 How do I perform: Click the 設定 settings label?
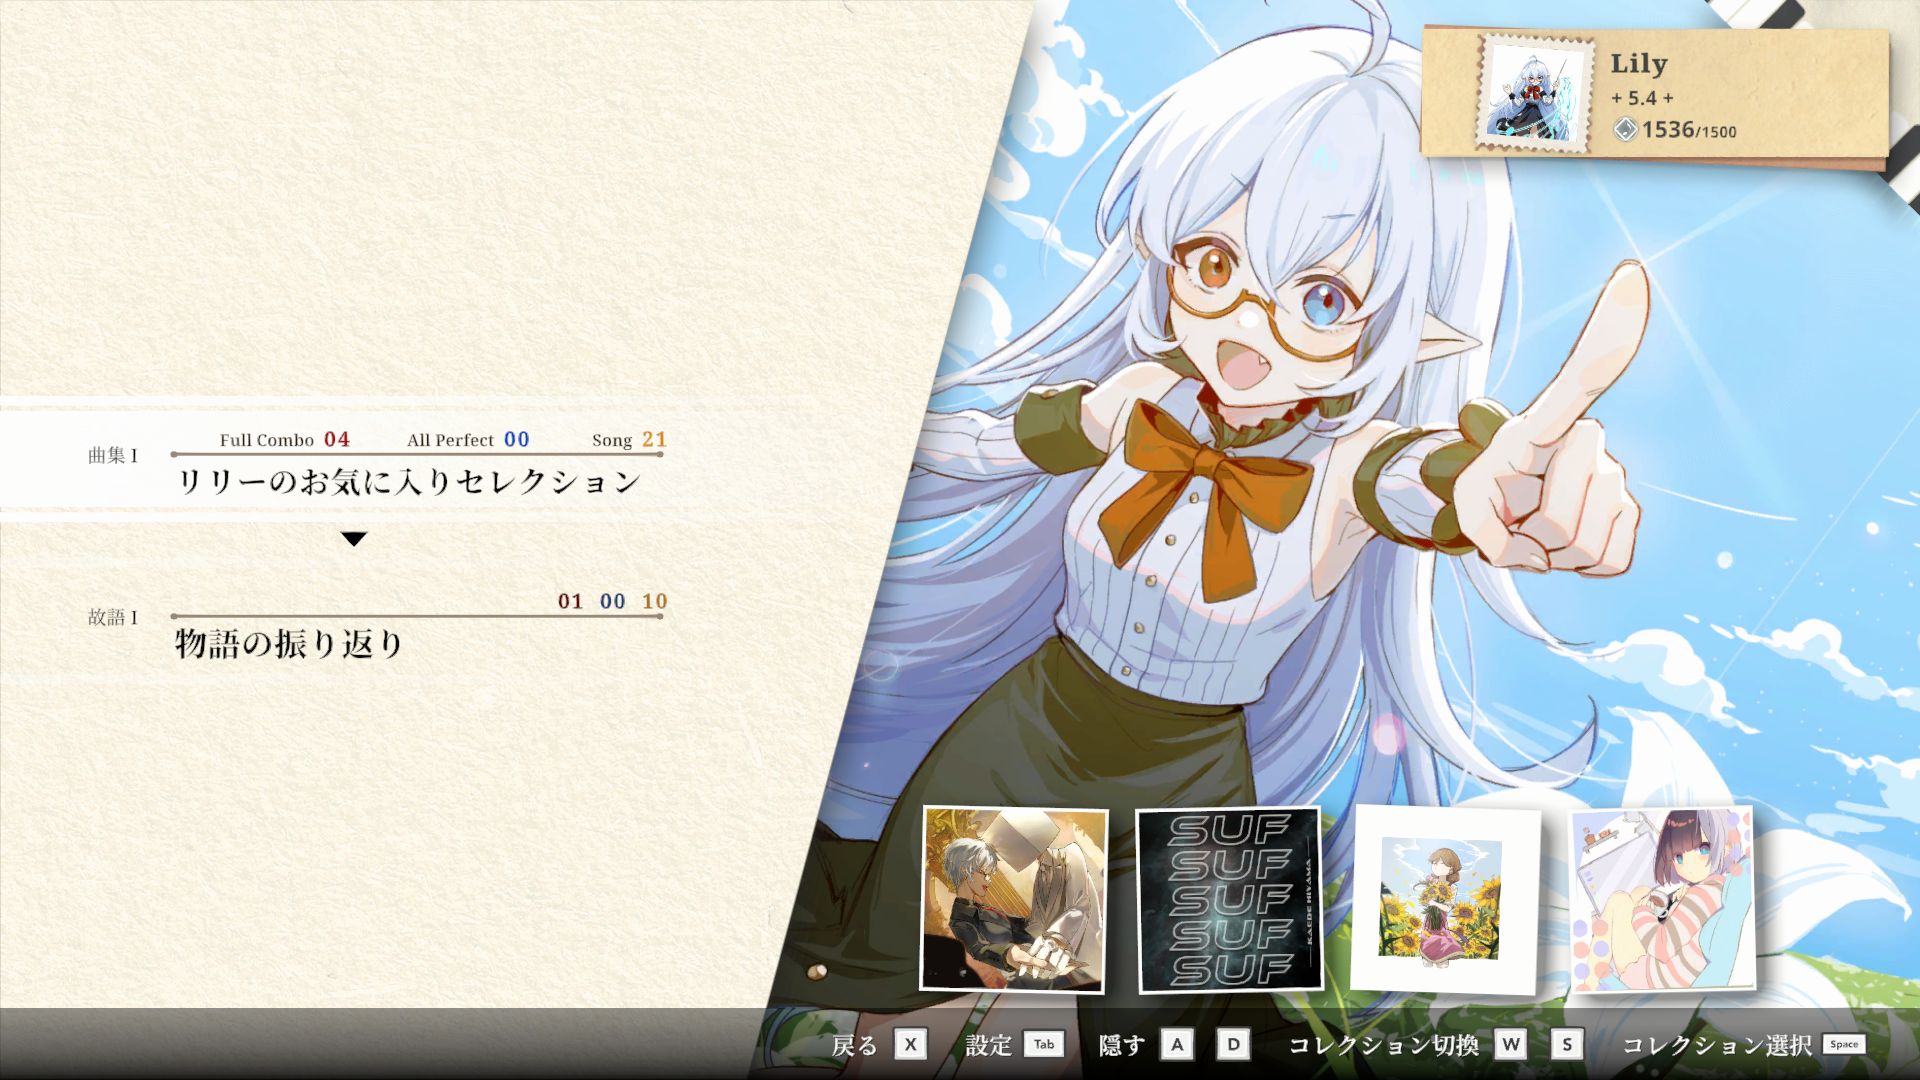point(988,1045)
